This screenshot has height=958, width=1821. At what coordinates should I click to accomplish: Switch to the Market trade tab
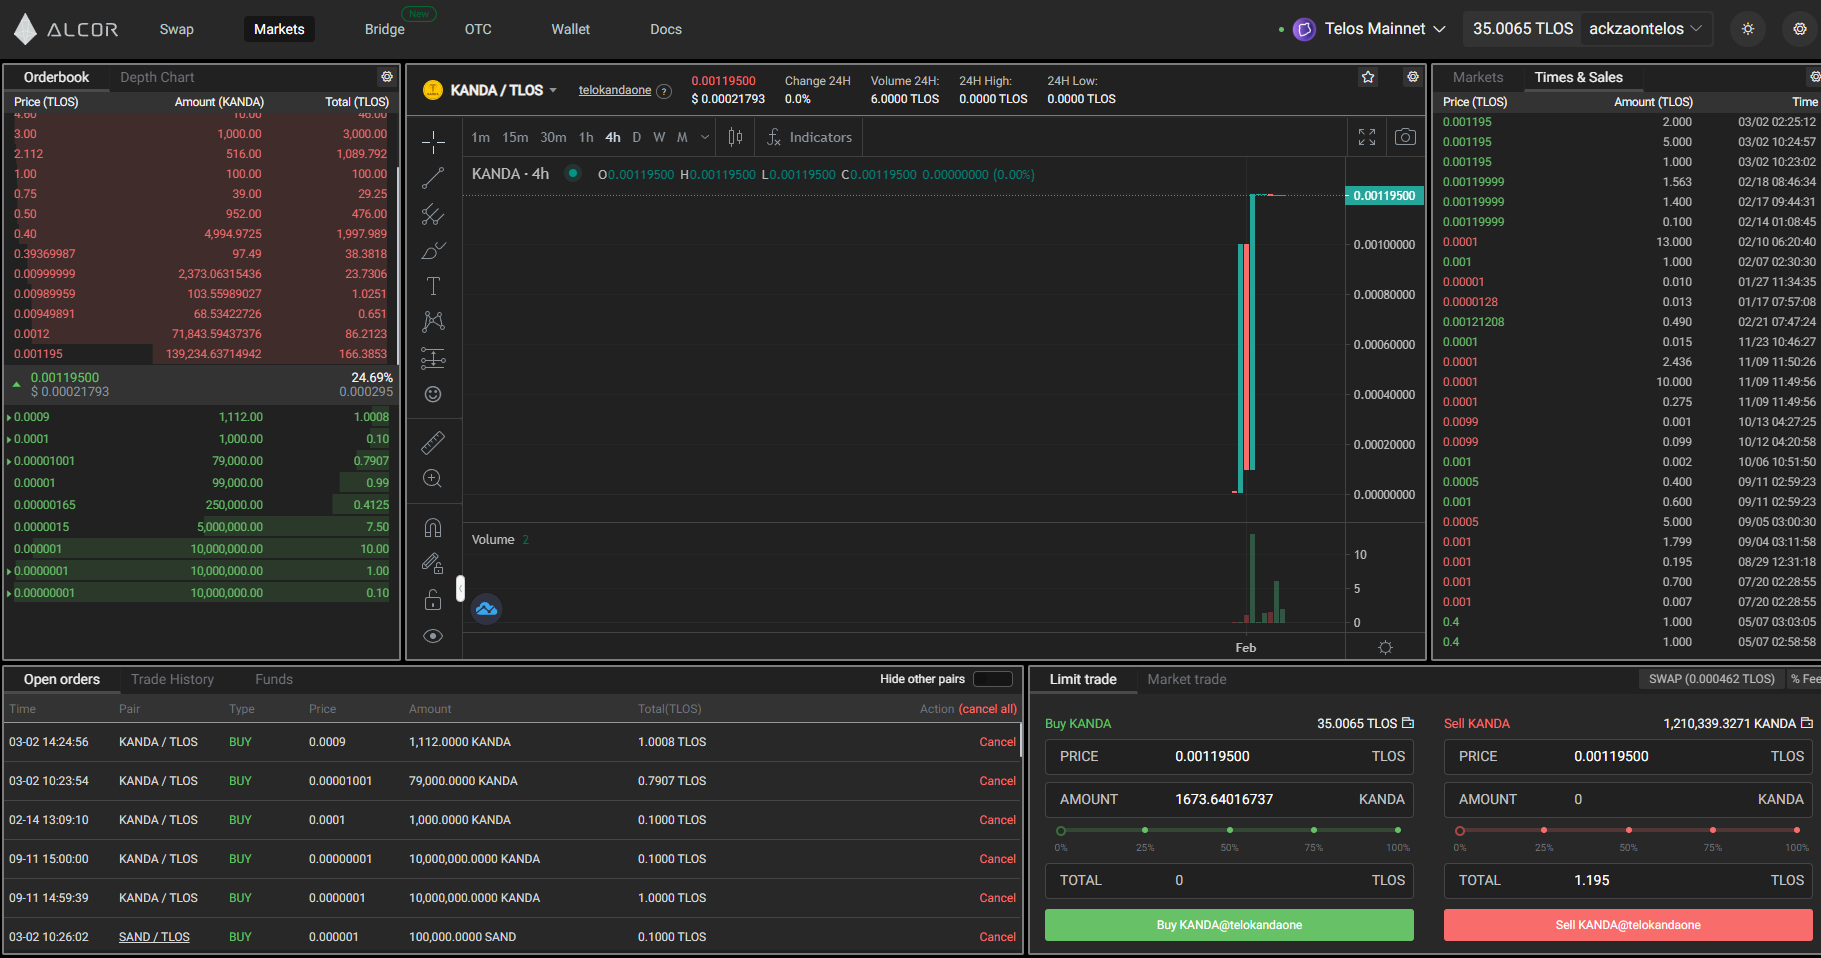pyautogui.click(x=1187, y=679)
